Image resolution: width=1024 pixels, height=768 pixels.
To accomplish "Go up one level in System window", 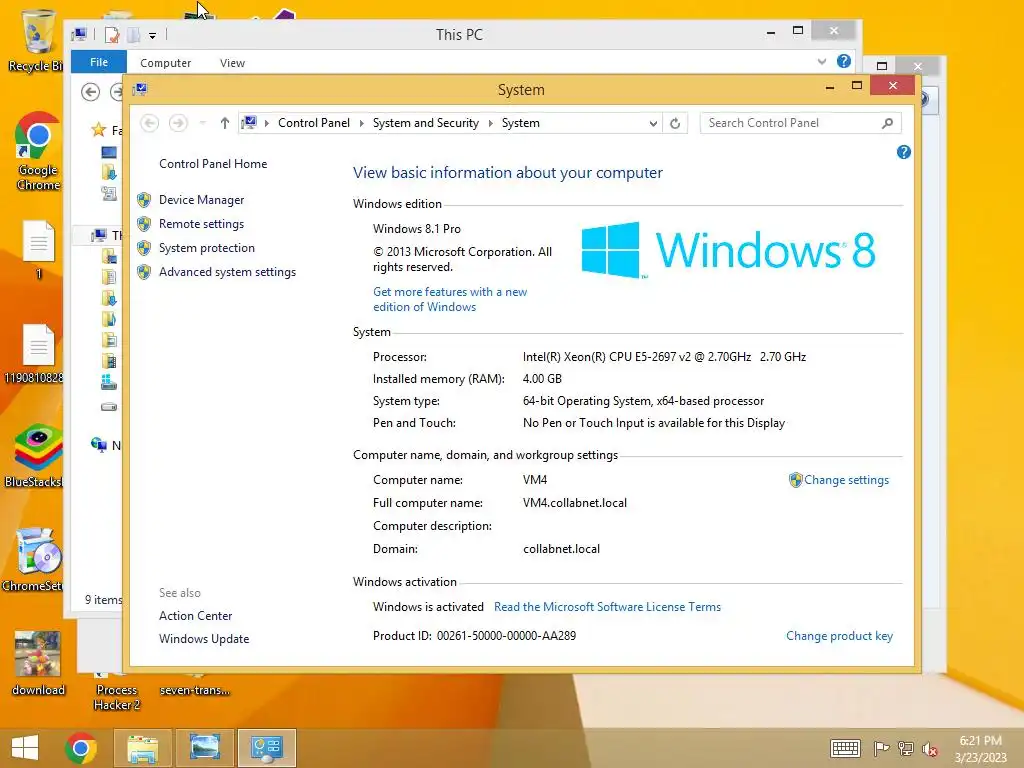I will click(x=225, y=123).
